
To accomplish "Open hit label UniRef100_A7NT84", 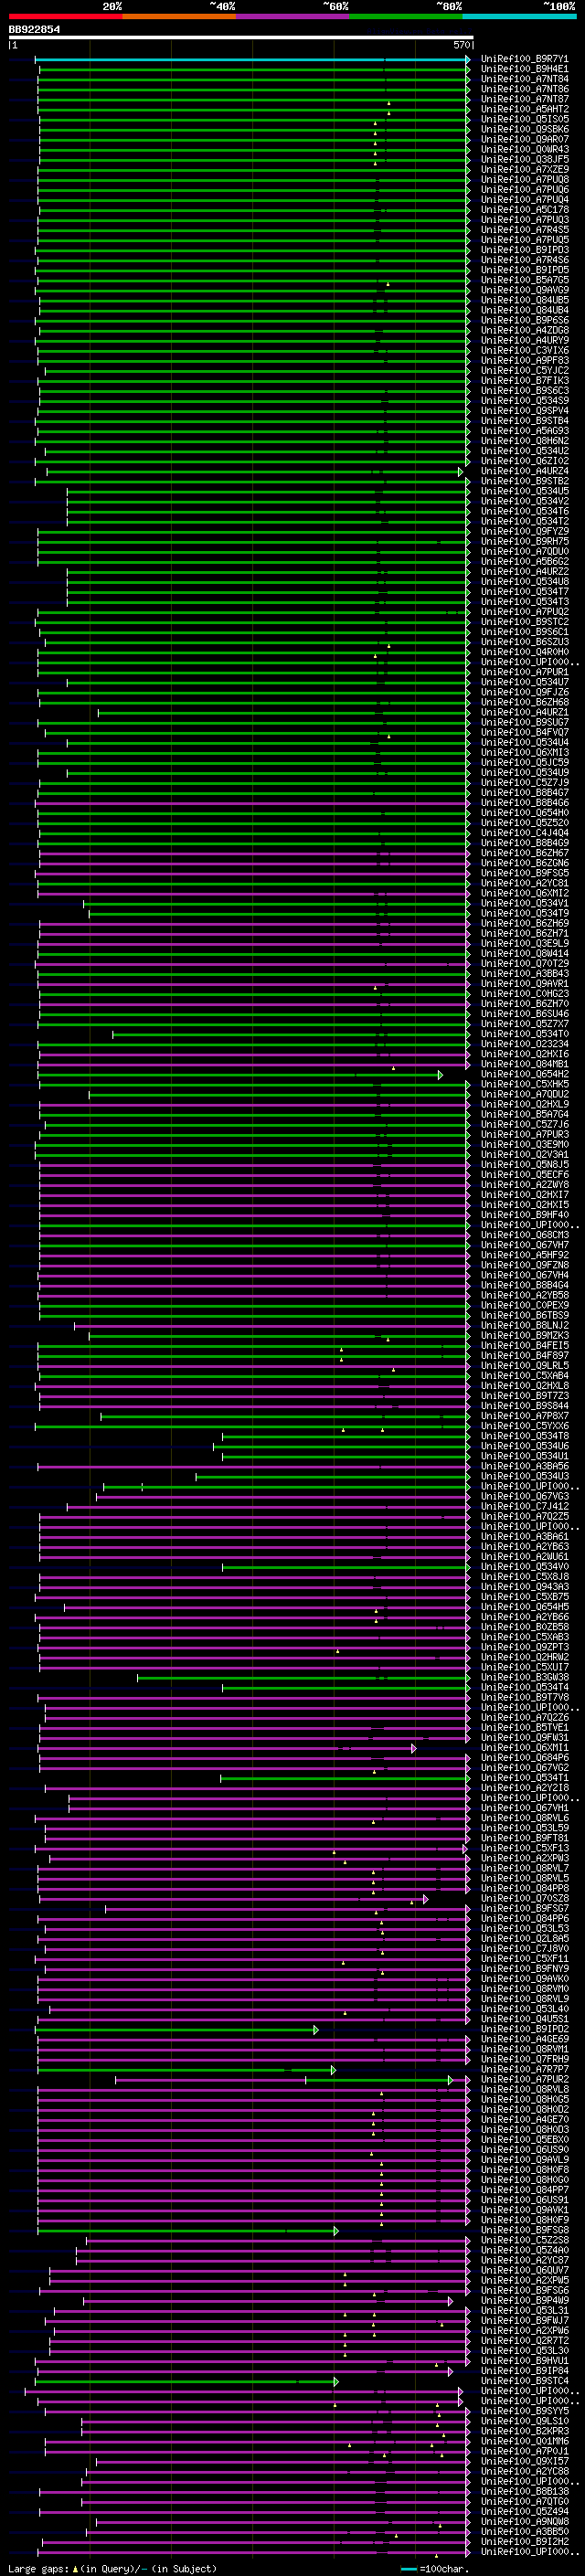I will [524, 80].
